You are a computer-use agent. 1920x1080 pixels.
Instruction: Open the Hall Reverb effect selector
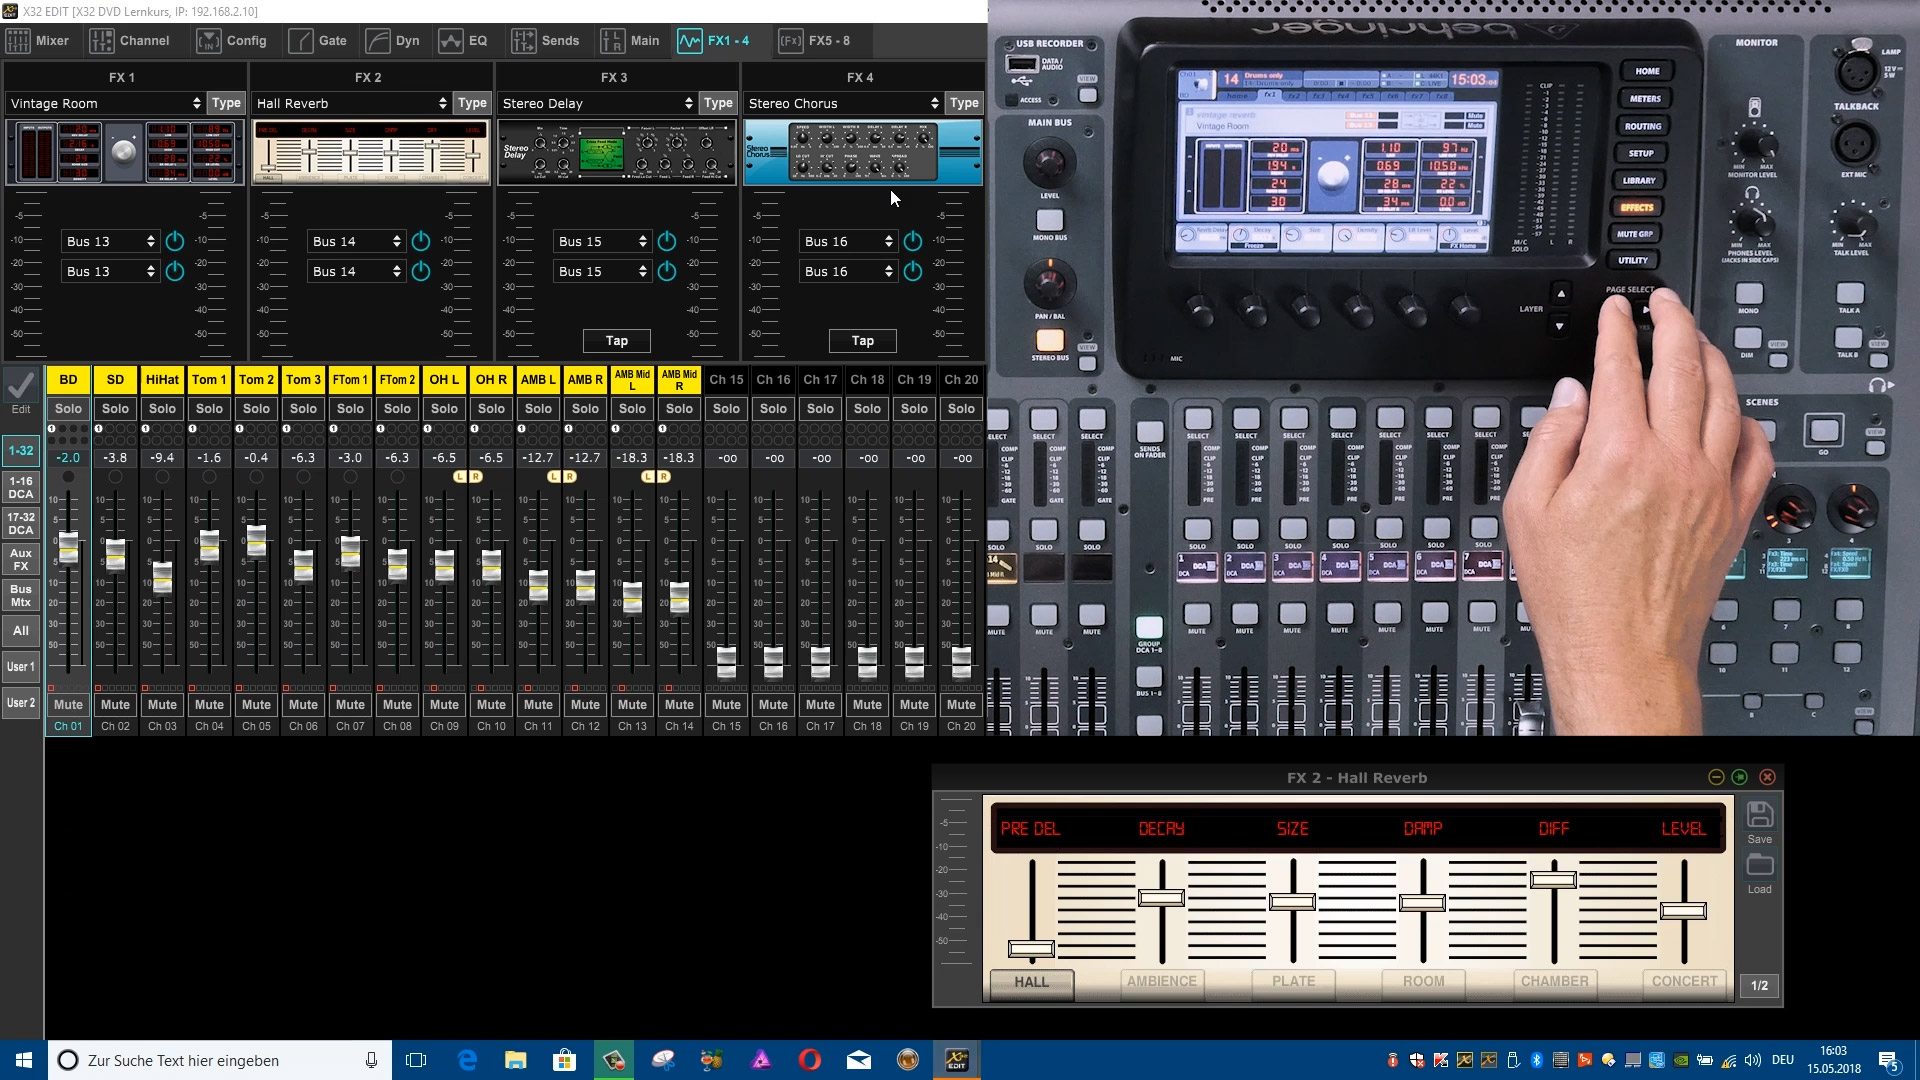(x=351, y=103)
